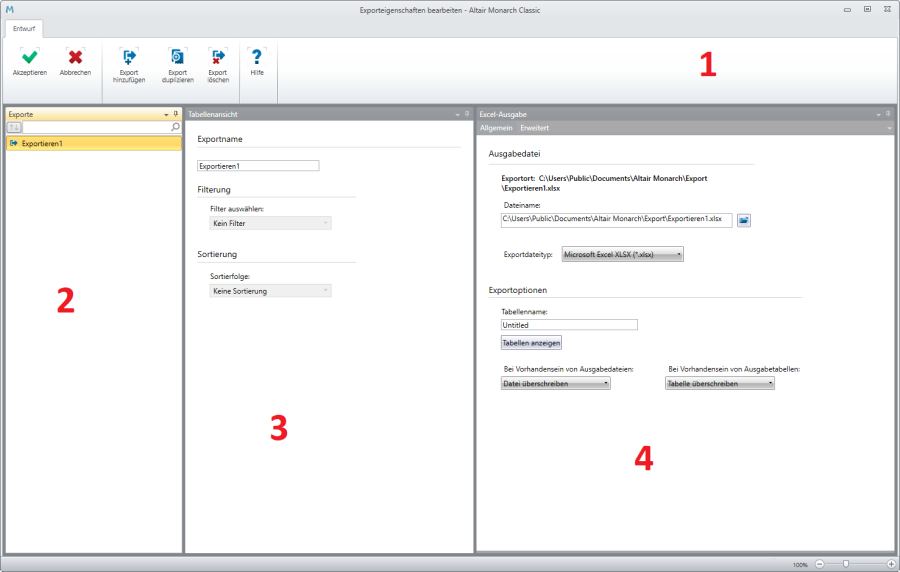Select the Entwurf ribbon tab
Viewport: 900px width, 572px height.
coord(23,29)
